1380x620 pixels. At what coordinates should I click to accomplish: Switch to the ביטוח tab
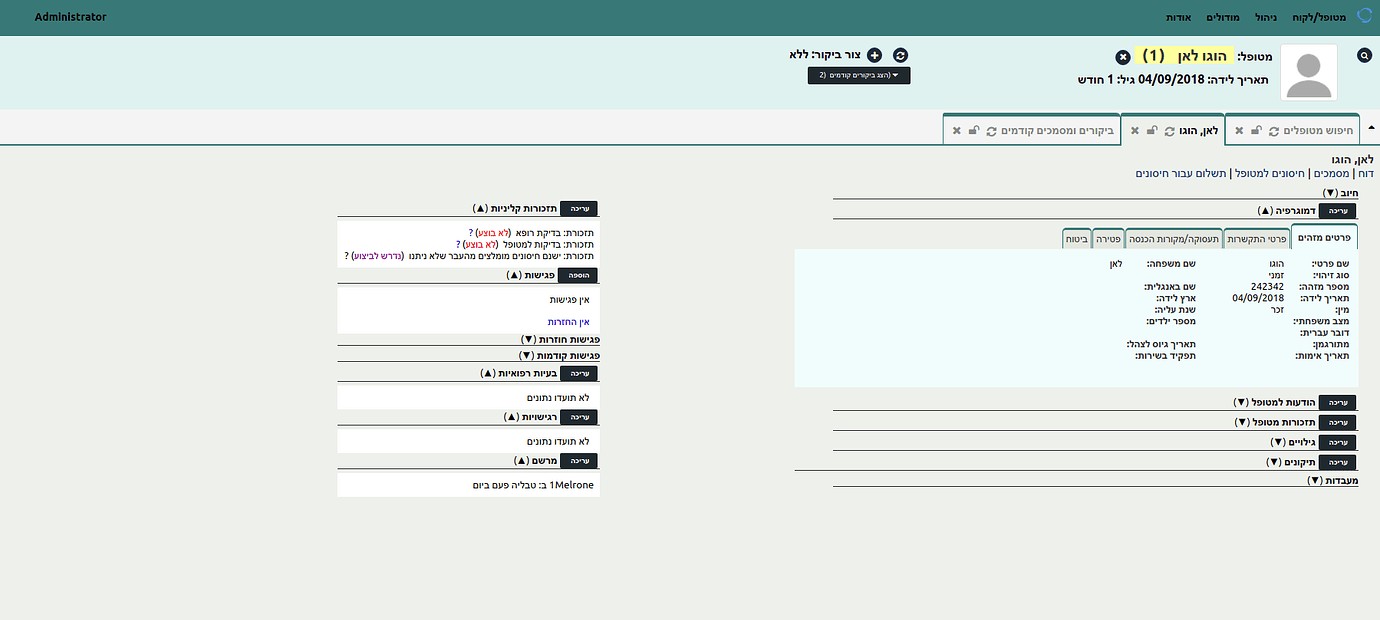pos(1078,238)
